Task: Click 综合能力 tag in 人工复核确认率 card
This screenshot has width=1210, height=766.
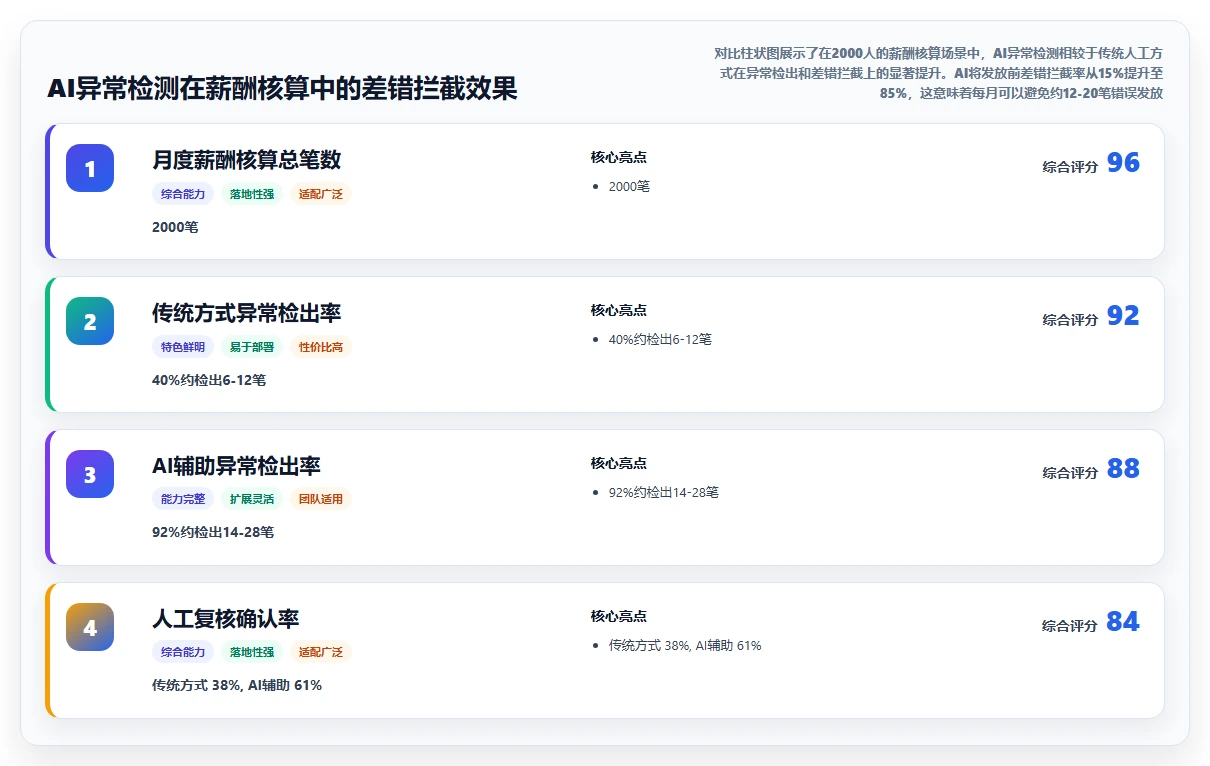Action: tap(183, 652)
